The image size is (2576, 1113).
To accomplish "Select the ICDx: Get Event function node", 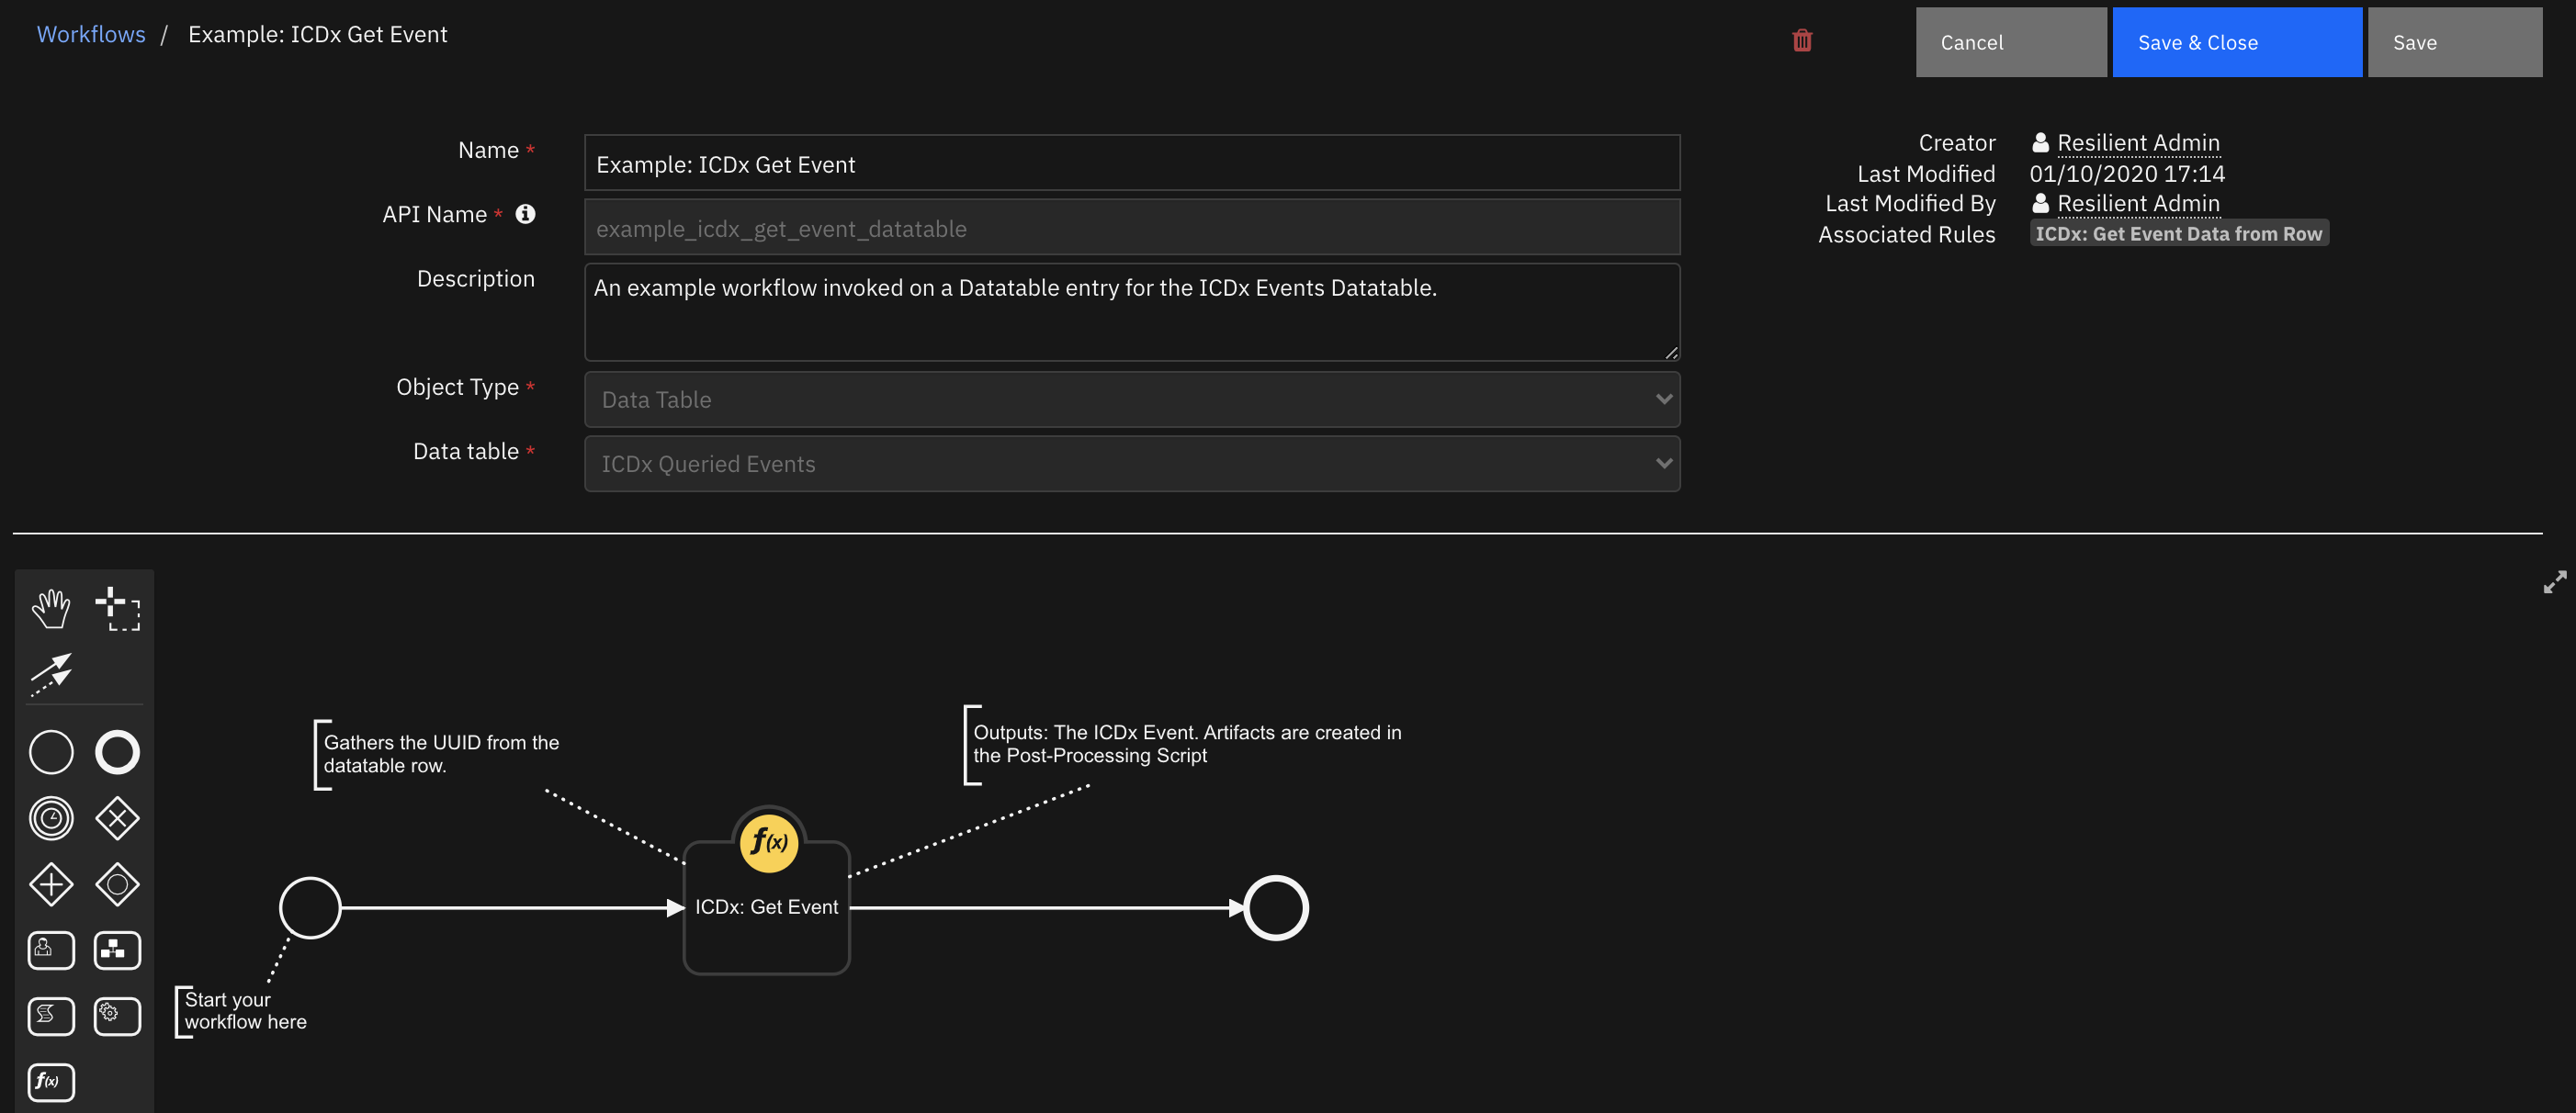I will (x=767, y=908).
